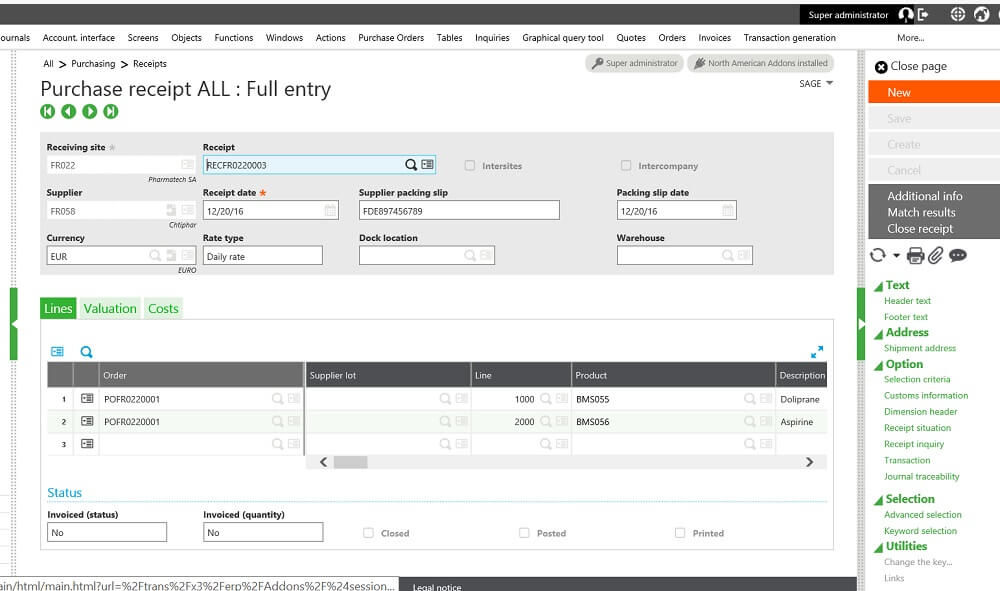Open calendar picker for Receipt date

coord(331,211)
